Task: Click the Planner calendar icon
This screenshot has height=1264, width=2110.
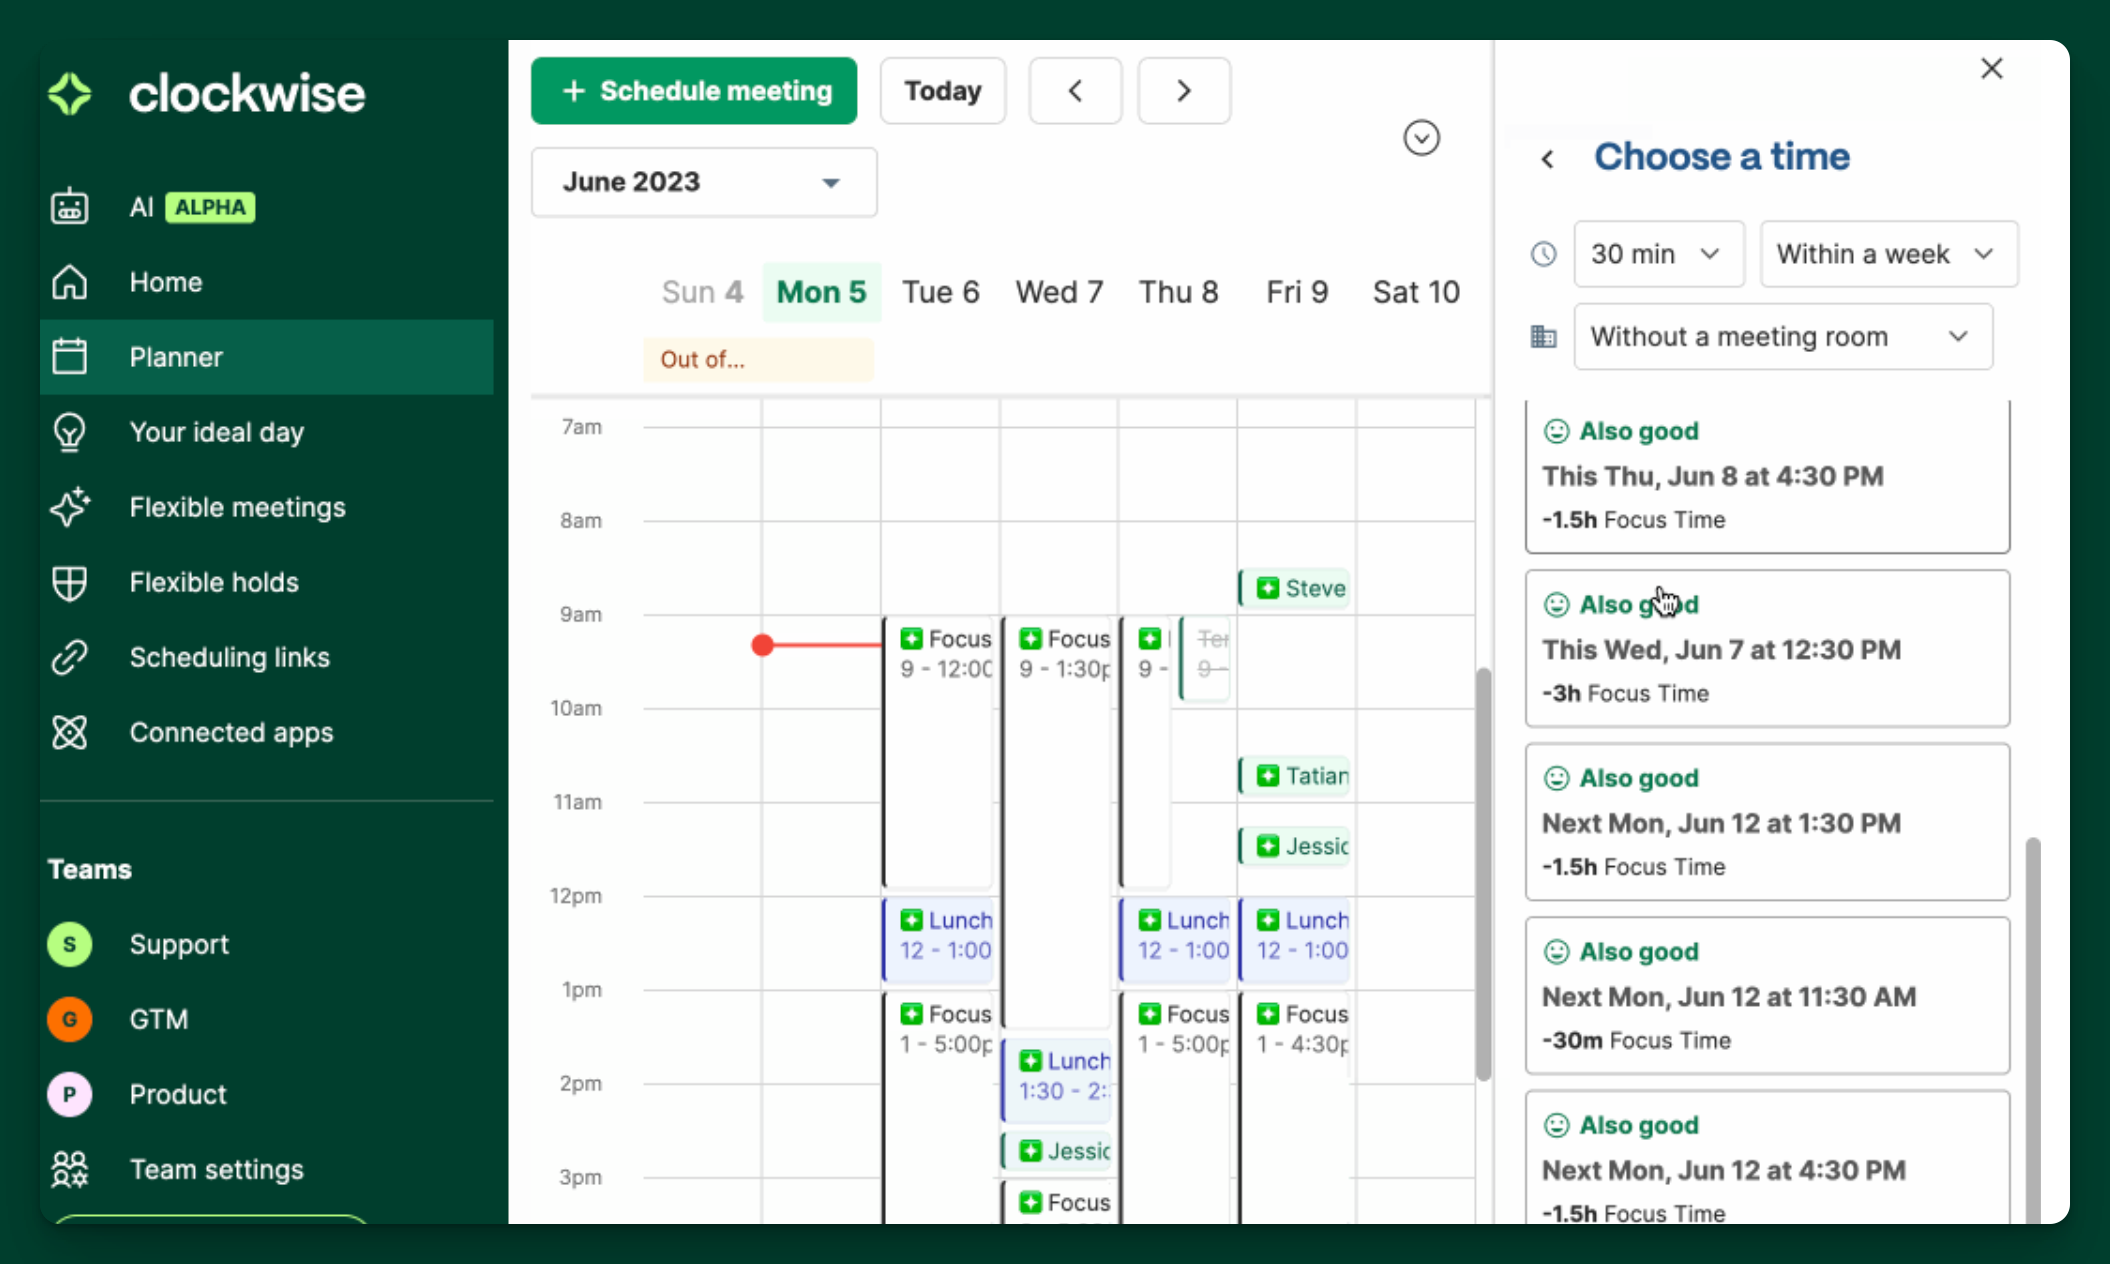Action: point(69,357)
